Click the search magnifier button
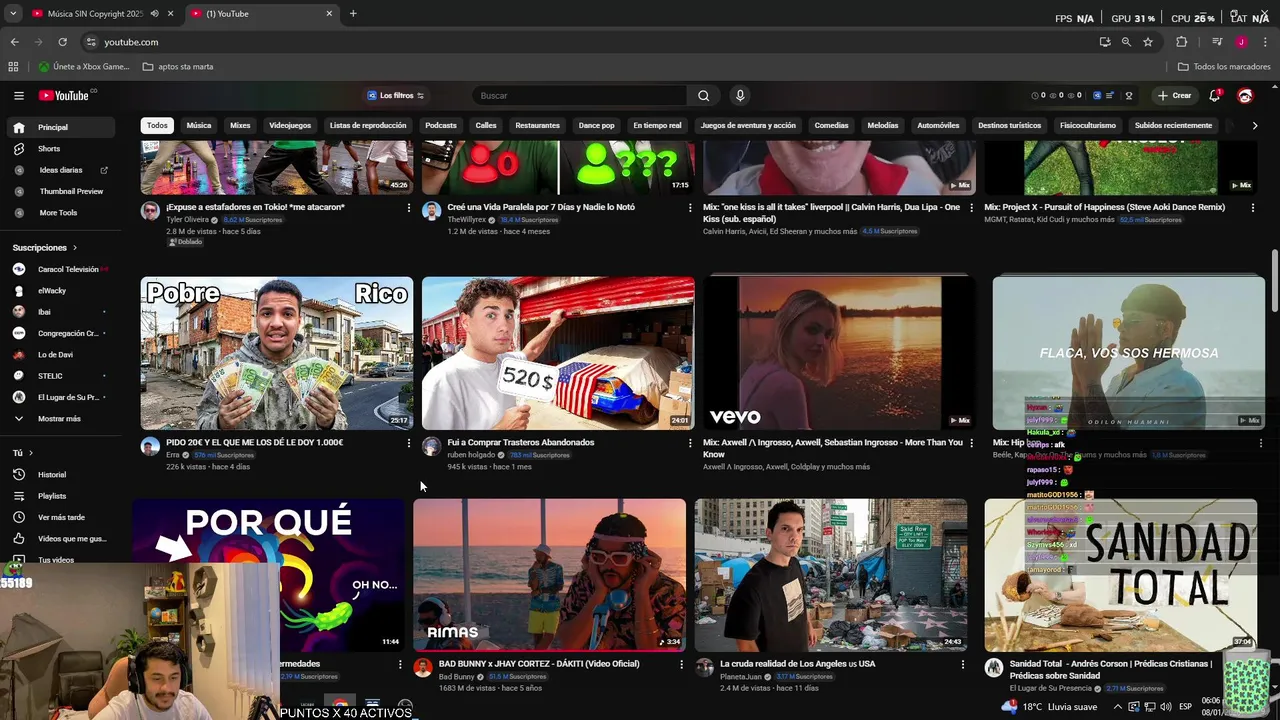 [703, 96]
